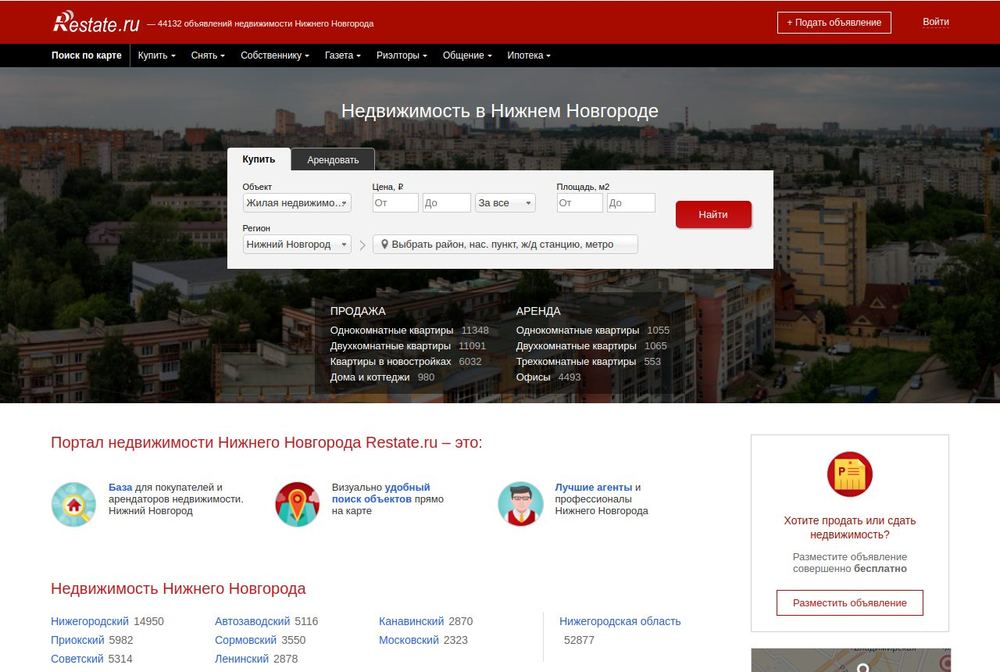Image resolution: width=1000 pixels, height=672 pixels.
Task: Expand the Купить menu
Action: pos(156,55)
